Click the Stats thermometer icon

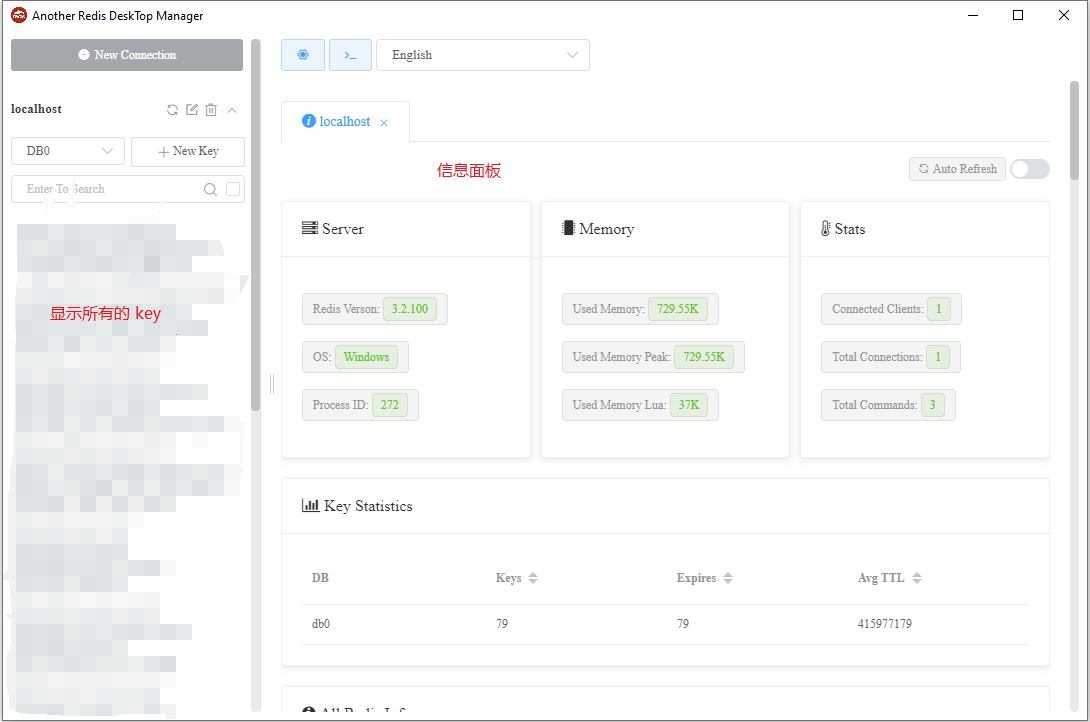[825, 229]
